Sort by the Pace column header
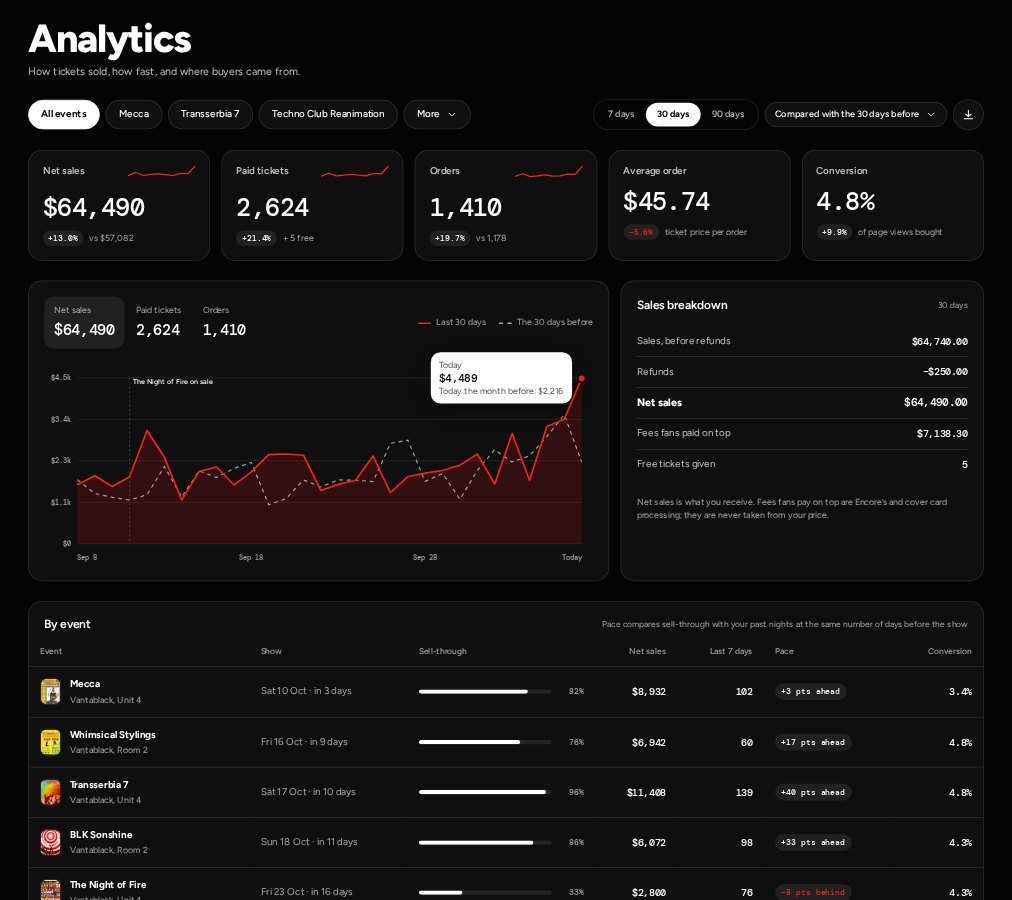1012x900 pixels. click(x=784, y=651)
